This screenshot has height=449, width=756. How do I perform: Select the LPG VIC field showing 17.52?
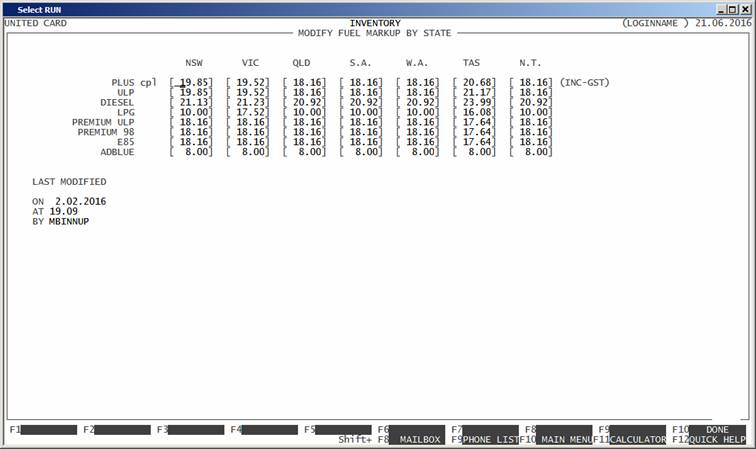click(x=248, y=112)
